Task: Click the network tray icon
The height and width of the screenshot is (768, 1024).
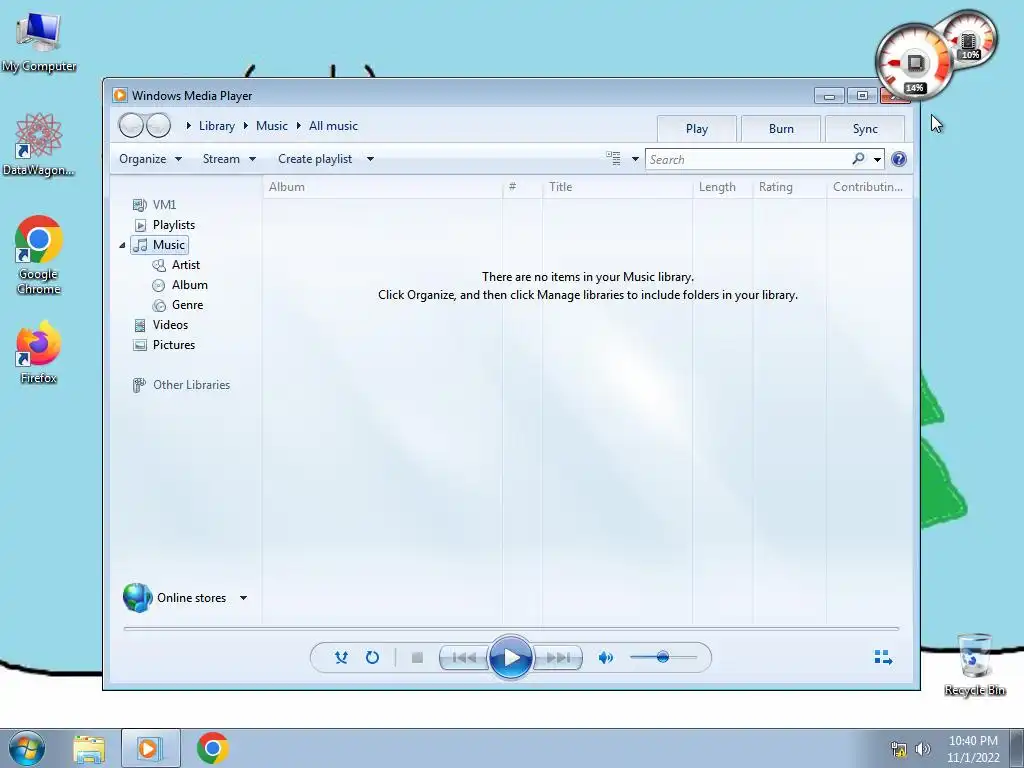Action: point(899,749)
